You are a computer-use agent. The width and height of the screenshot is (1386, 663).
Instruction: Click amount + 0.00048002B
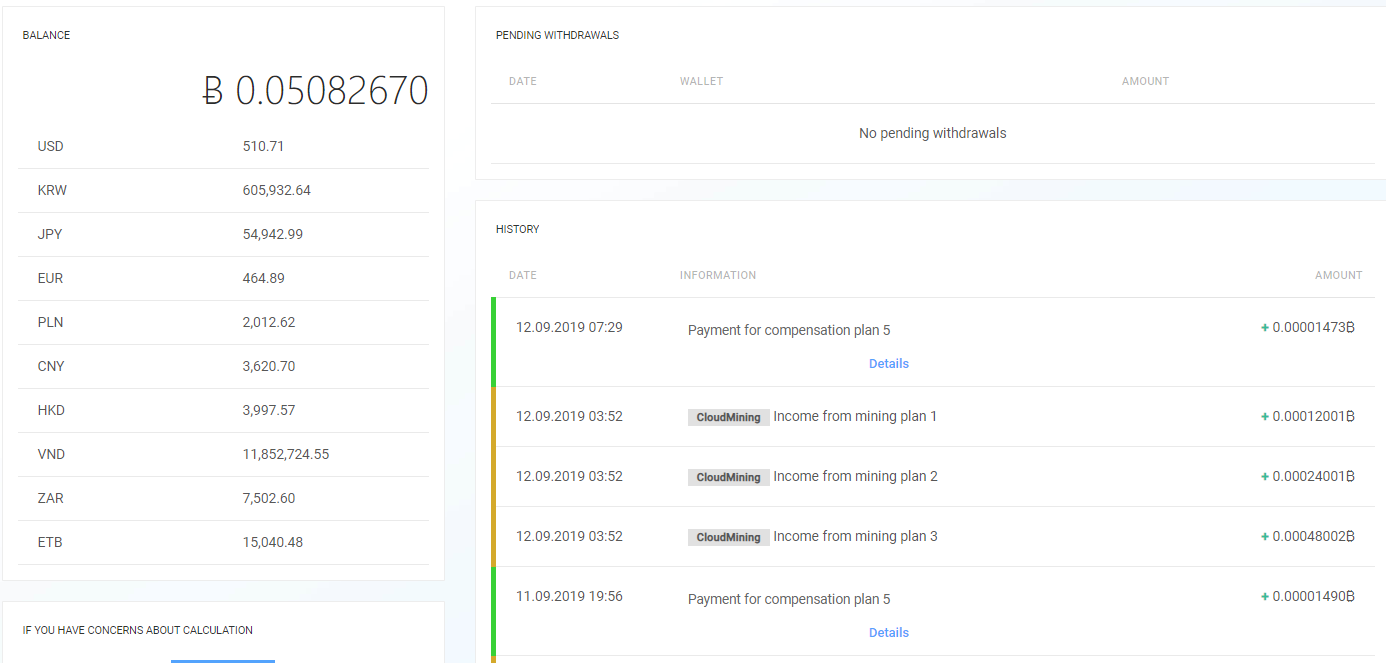(x=1308, y=536)
